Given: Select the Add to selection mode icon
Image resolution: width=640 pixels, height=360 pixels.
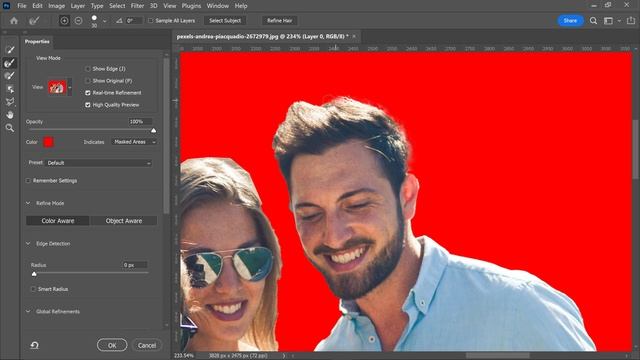Looking at the screenshot, I should pyautogui.click(x=64, y=20).
